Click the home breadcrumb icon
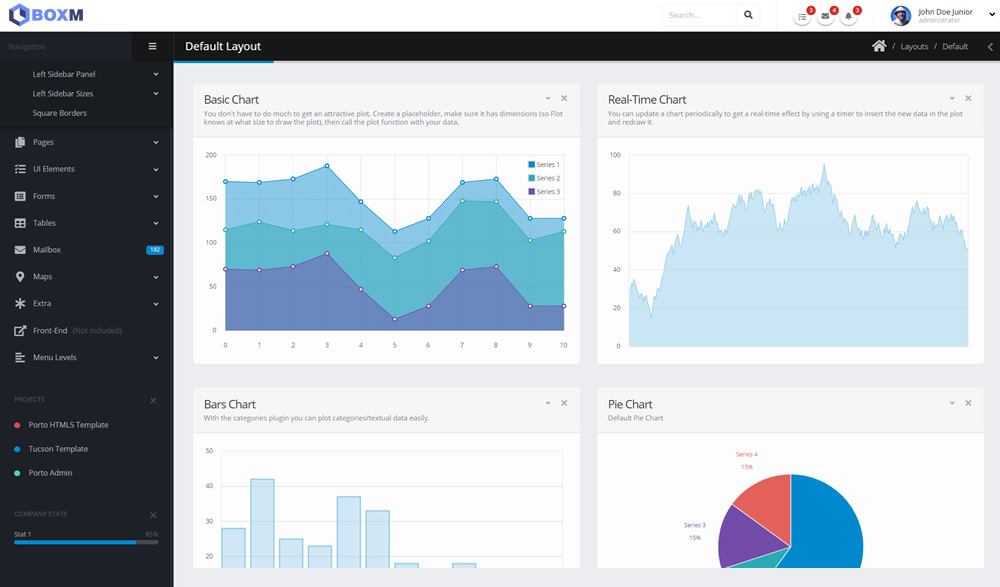 (x=879, y=46)
